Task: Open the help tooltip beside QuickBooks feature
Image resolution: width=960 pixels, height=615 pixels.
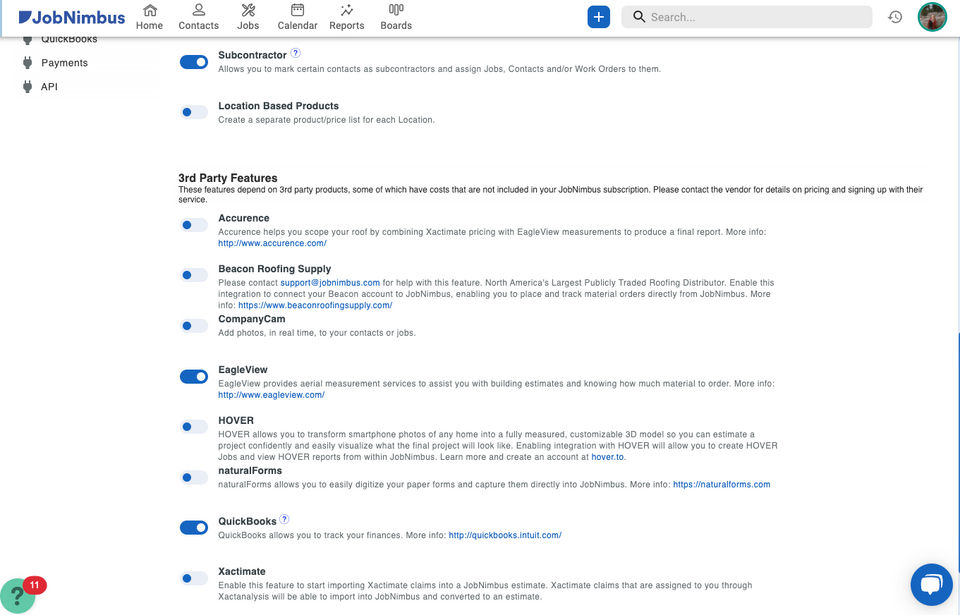Action: [284, 519]
